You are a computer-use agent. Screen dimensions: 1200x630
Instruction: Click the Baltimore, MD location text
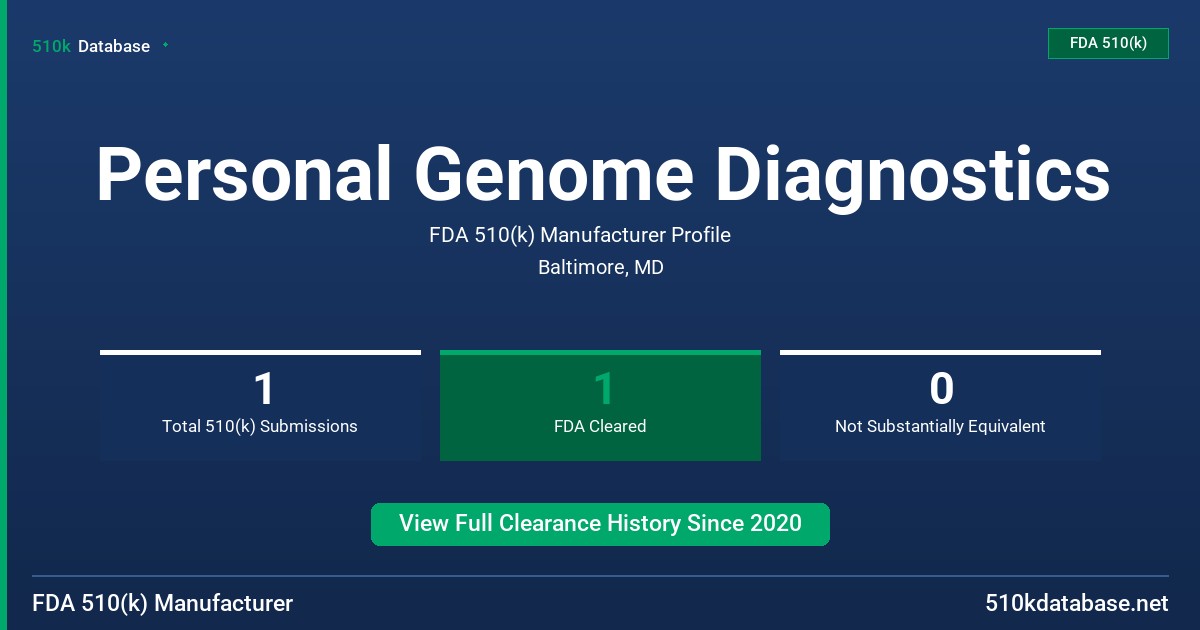pyautogui.click(x=601, y=268)
